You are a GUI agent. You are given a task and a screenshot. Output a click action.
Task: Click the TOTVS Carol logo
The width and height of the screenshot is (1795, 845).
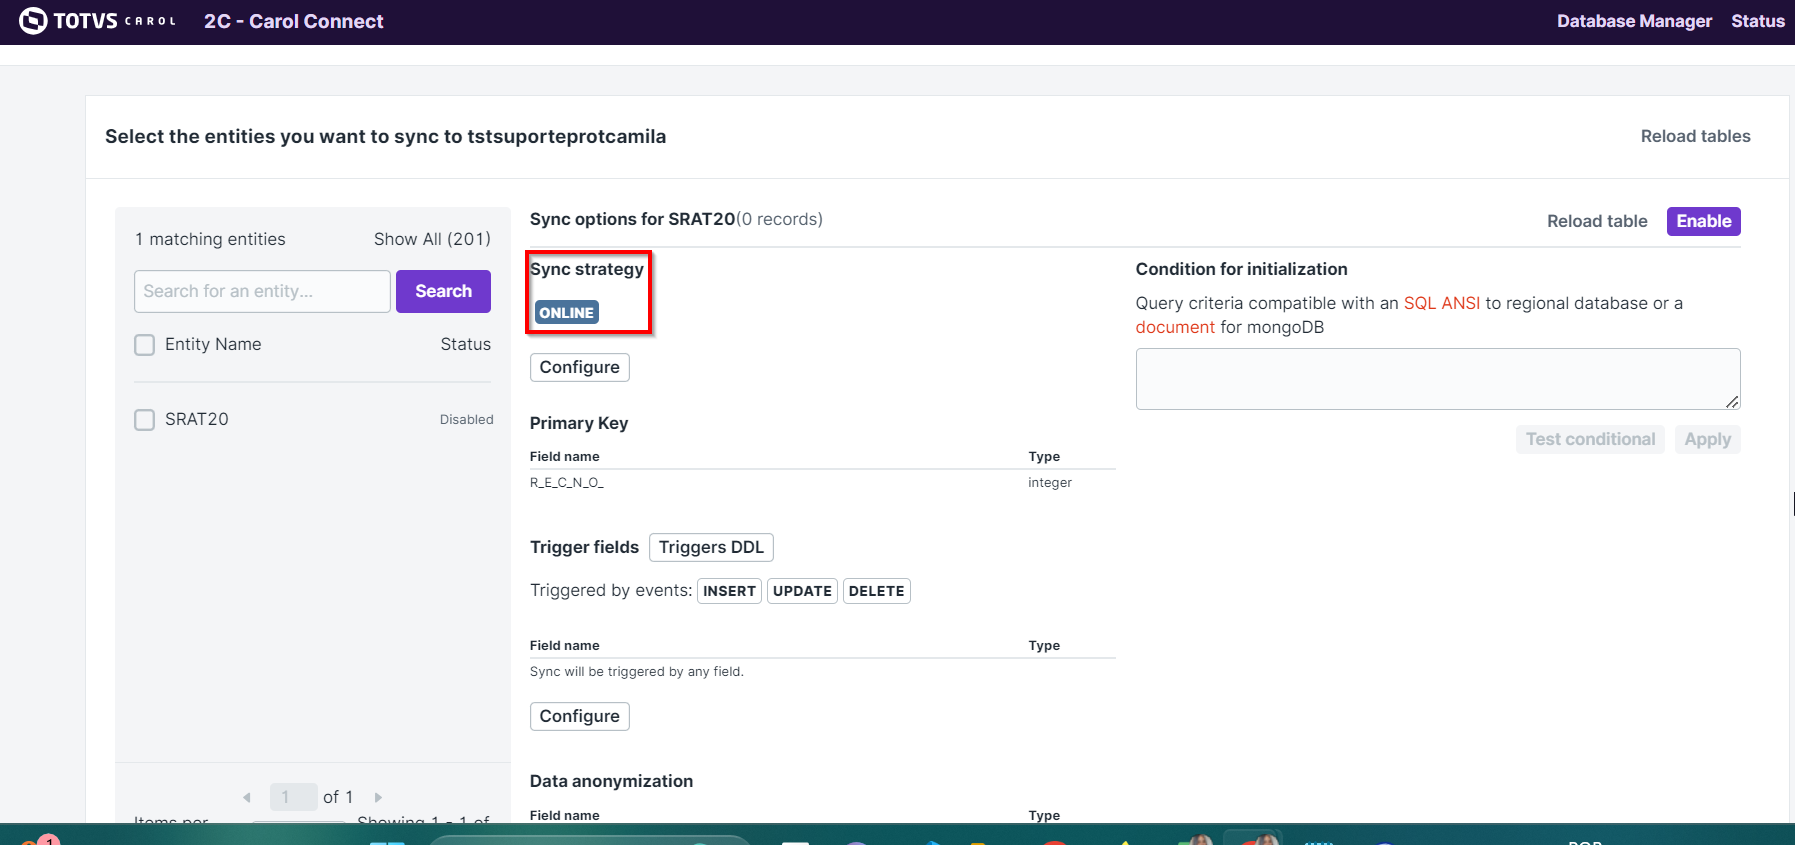click(97, 21)
